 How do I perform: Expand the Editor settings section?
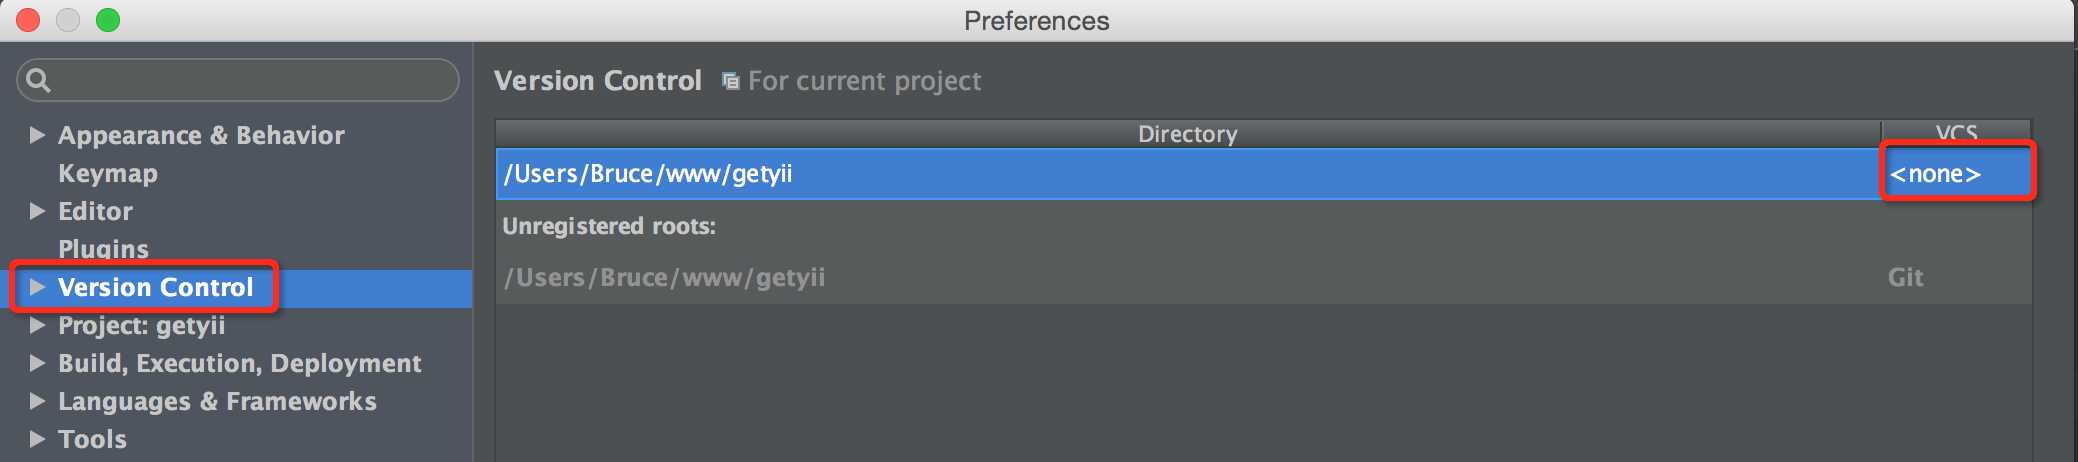[x=37, y=211]
